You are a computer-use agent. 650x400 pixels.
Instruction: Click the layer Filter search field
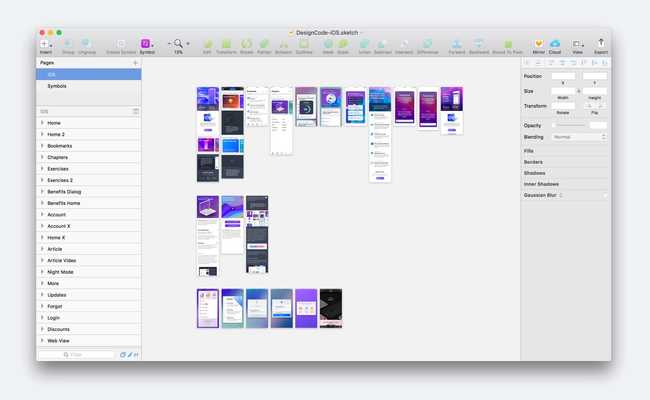[78, 354]
